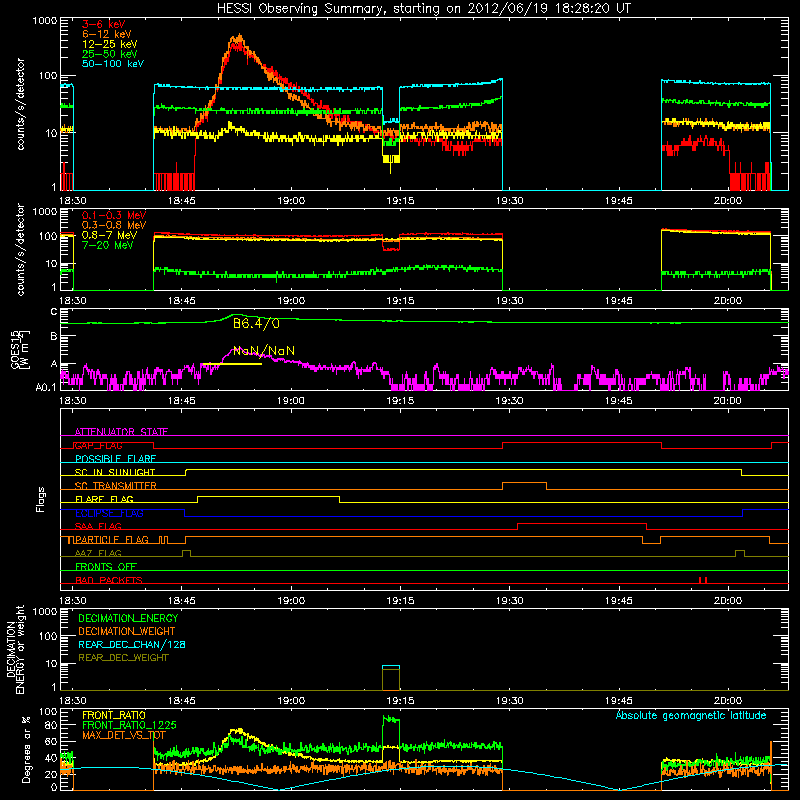The width and height of the screenshot is (800, 800).
Task: Click the AAZ_FLAG pulse near 18:45
Action: pos(186,553)
